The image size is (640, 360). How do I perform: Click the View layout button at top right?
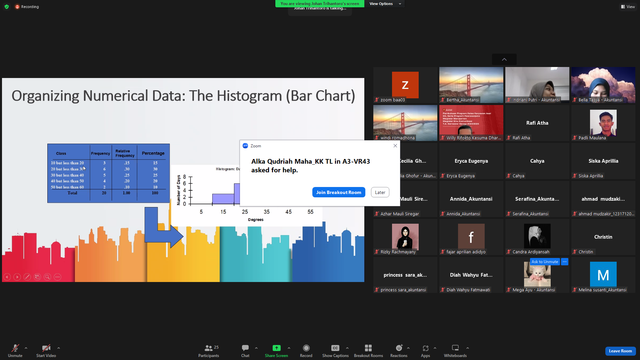point(628,7)
